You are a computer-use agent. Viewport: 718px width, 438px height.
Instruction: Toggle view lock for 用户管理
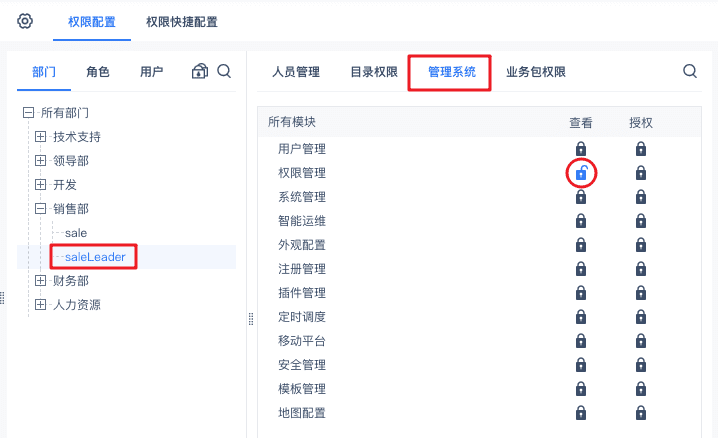581,149
